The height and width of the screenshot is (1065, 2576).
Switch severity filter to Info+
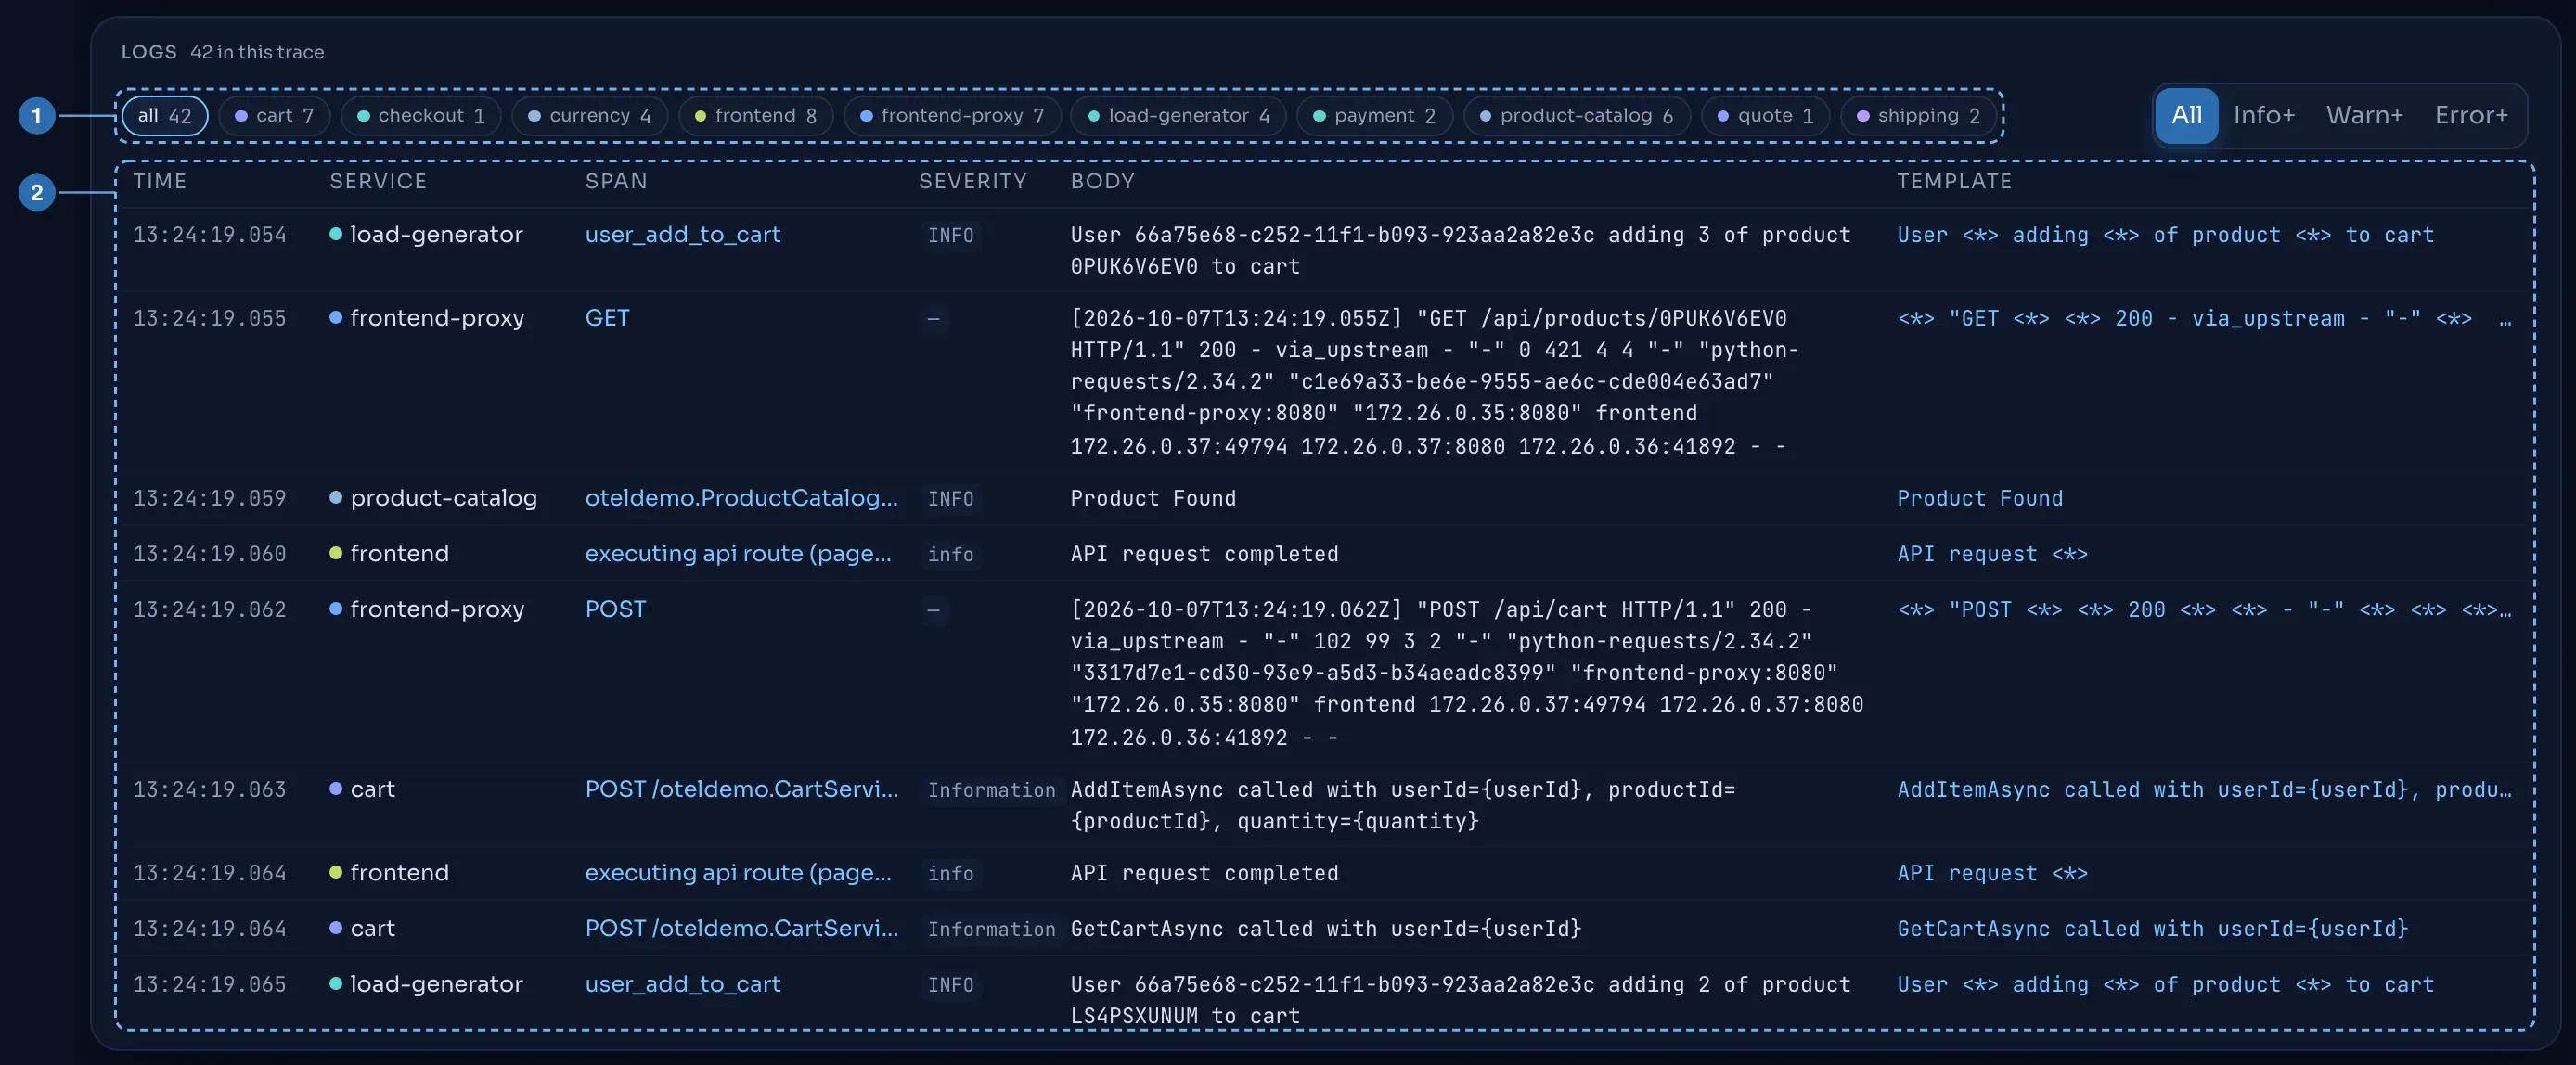(x=2264, y=116)
